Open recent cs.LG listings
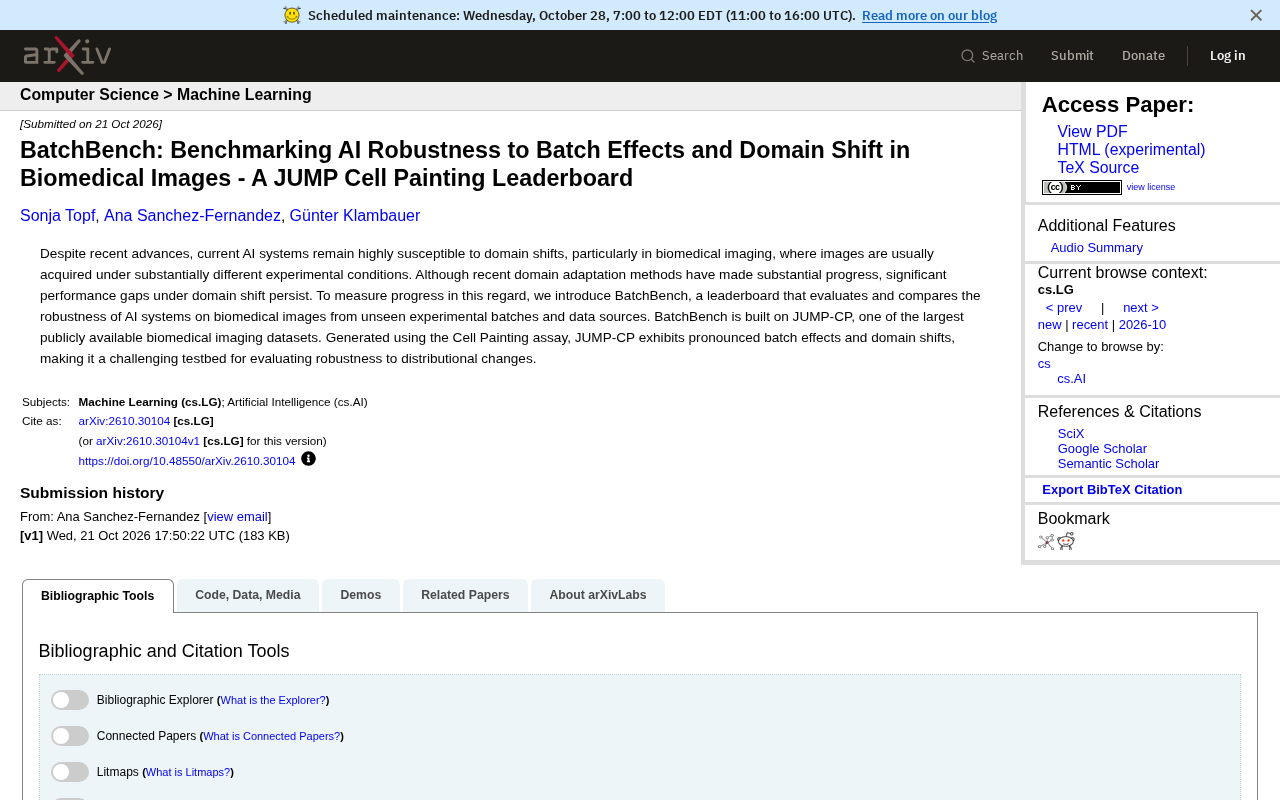 [1090, 325]
